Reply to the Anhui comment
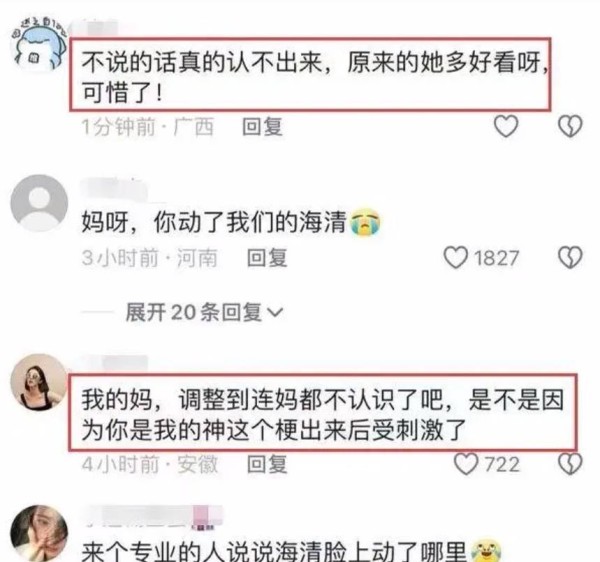The height and width of the screenshot is (562, 600). point(267,464)
